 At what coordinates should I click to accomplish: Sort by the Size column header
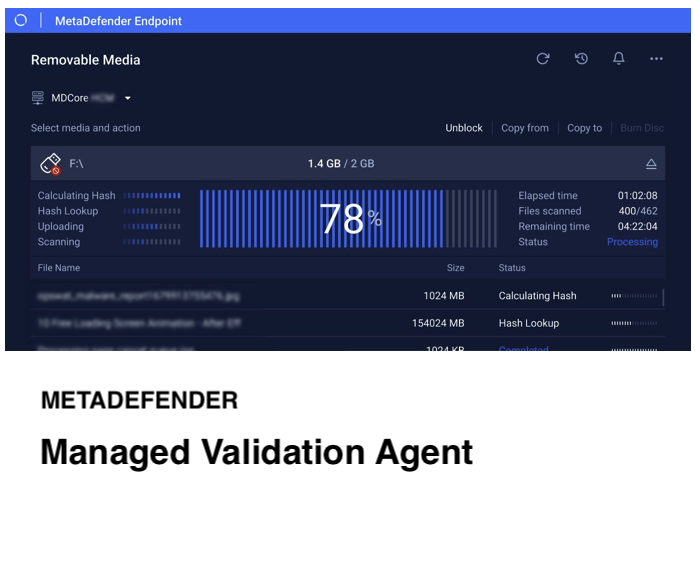click(455, 268)
